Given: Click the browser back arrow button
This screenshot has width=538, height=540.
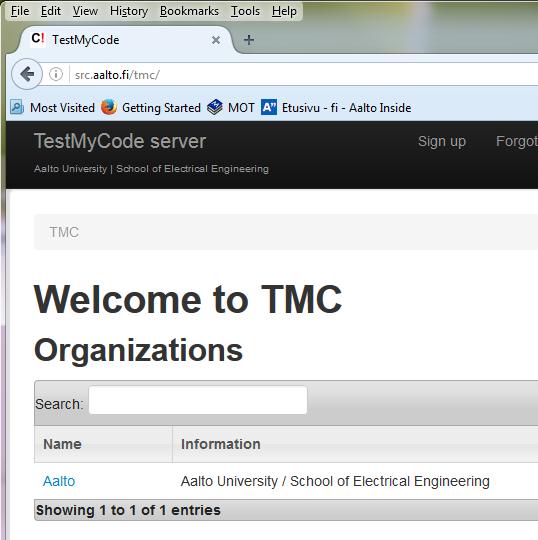Looking at the screenshot, I should tap(27, 74).
